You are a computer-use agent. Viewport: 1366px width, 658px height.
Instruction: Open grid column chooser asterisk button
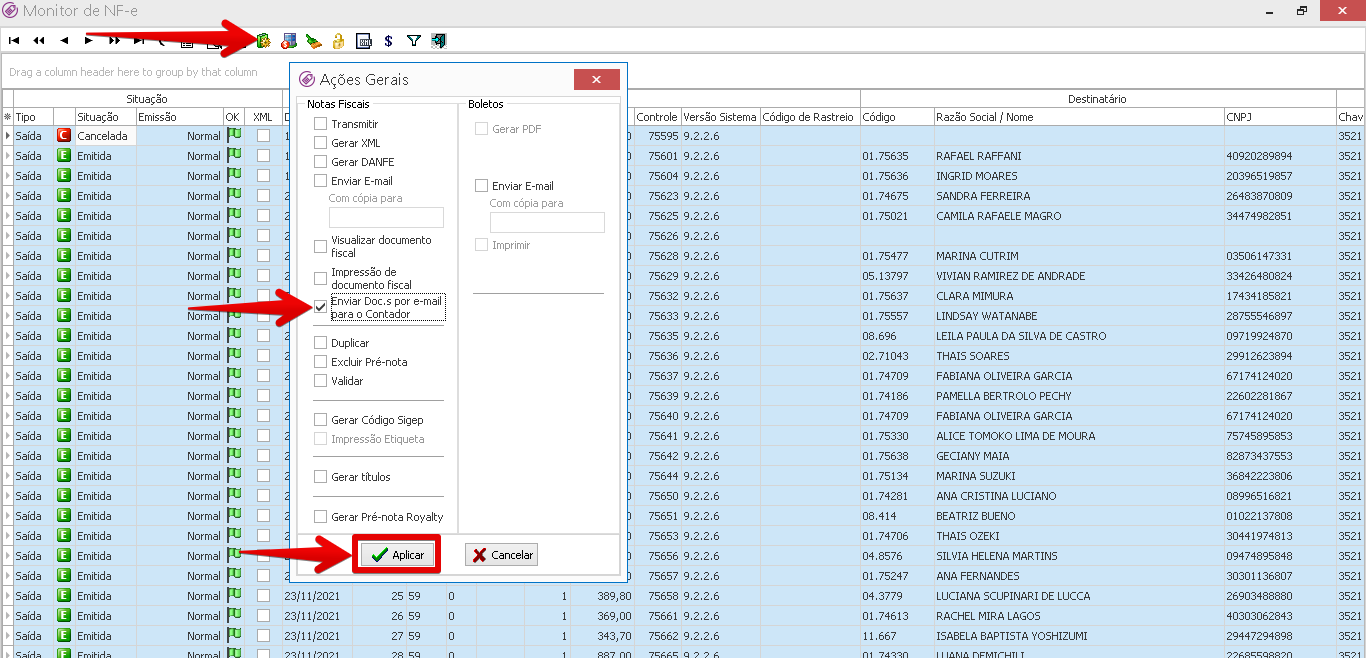(7, 117)
